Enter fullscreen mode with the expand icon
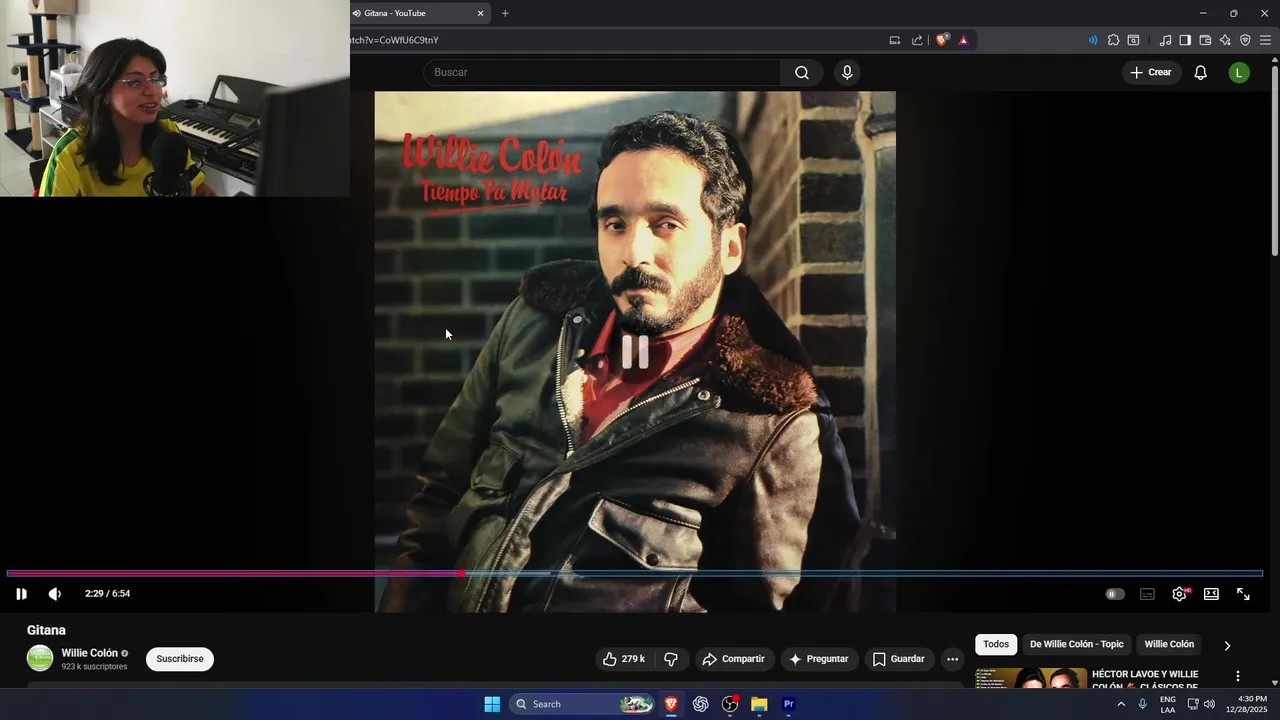Screen dimensions: 1280x720 pos(1243,594)
